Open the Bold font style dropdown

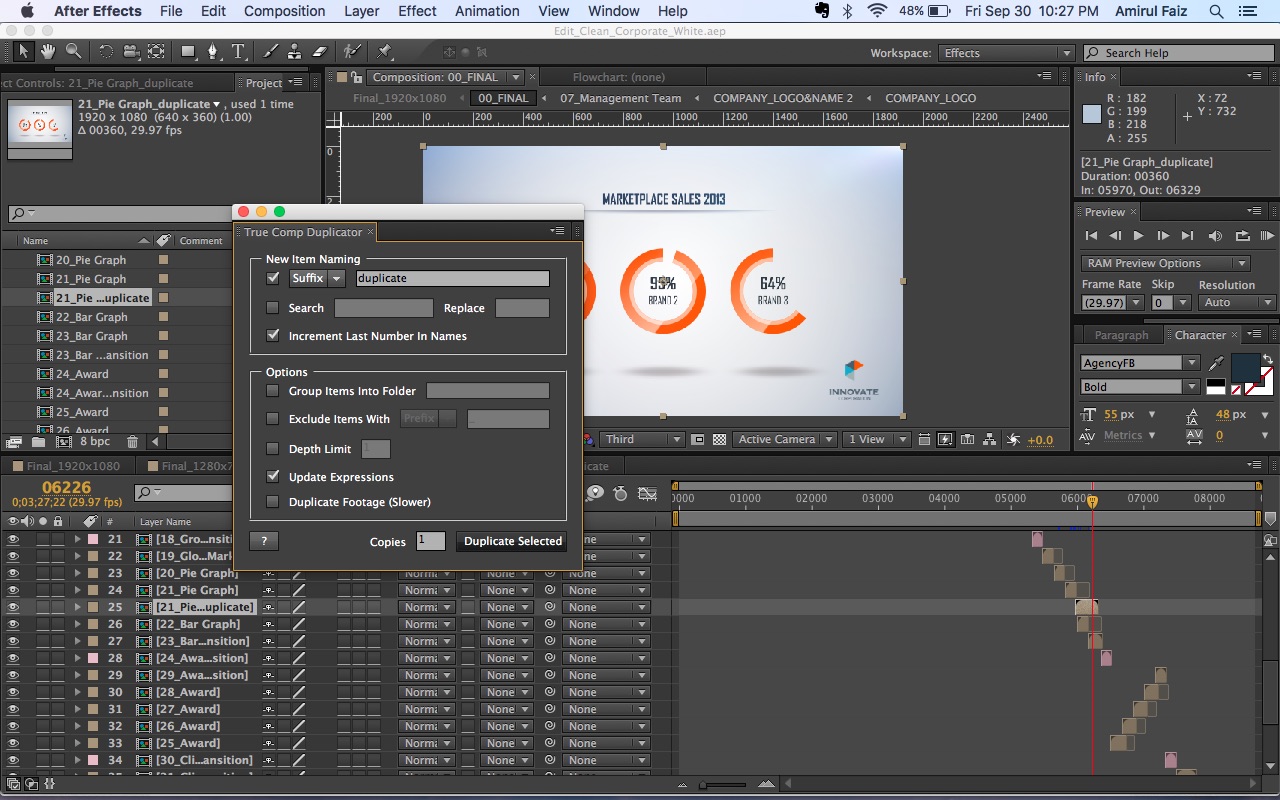1140,387
